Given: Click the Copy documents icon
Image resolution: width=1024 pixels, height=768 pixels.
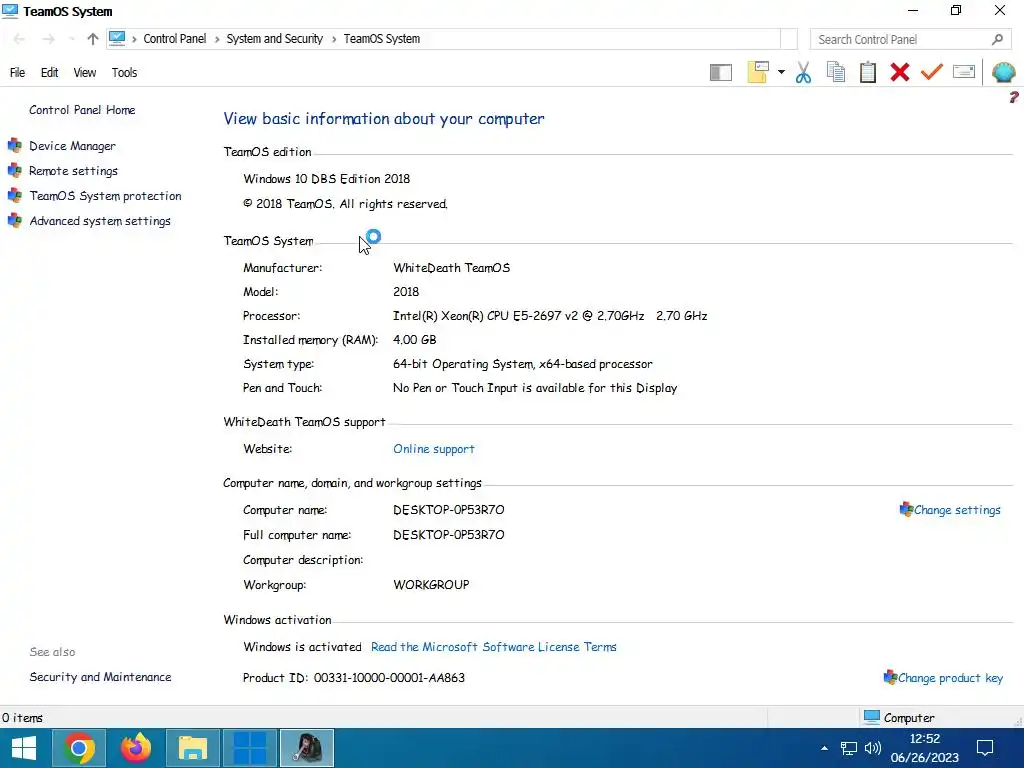Looking at the screenshot, I should pyautogui.click(x=836, y=72).
